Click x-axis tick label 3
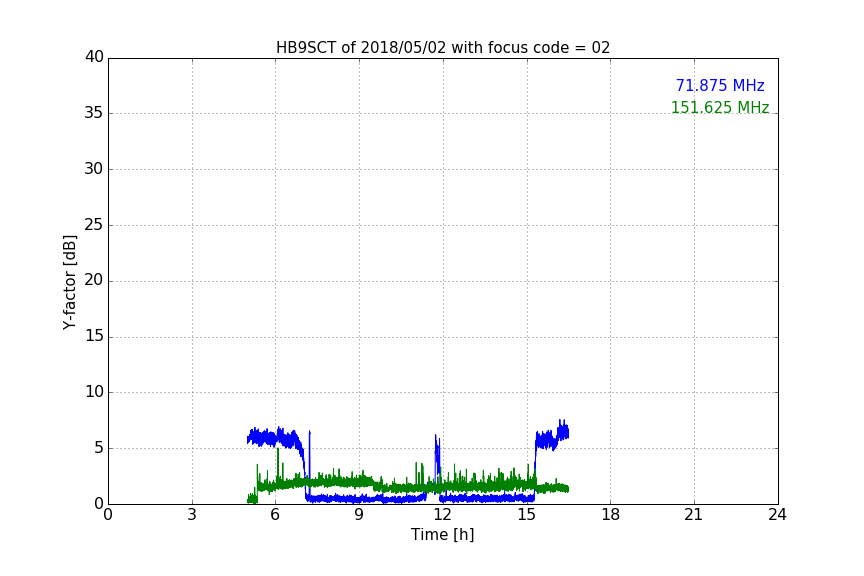 [192, 515]
